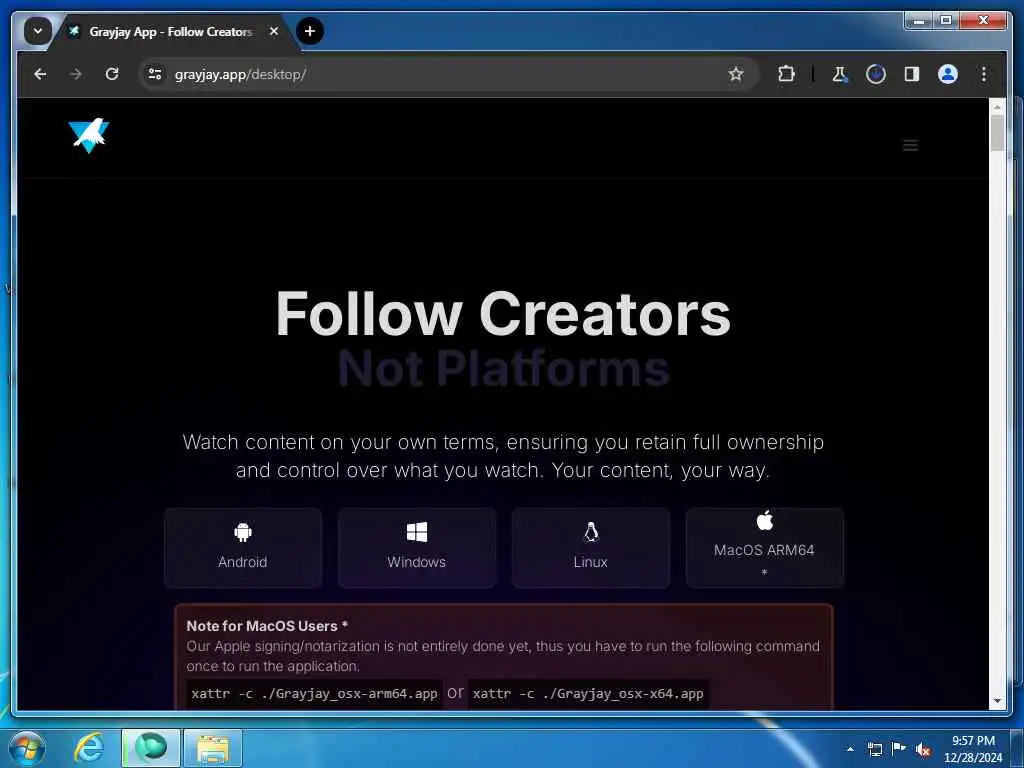Show hidden system tray icons
1024x768 pixels.
(850, 749)
